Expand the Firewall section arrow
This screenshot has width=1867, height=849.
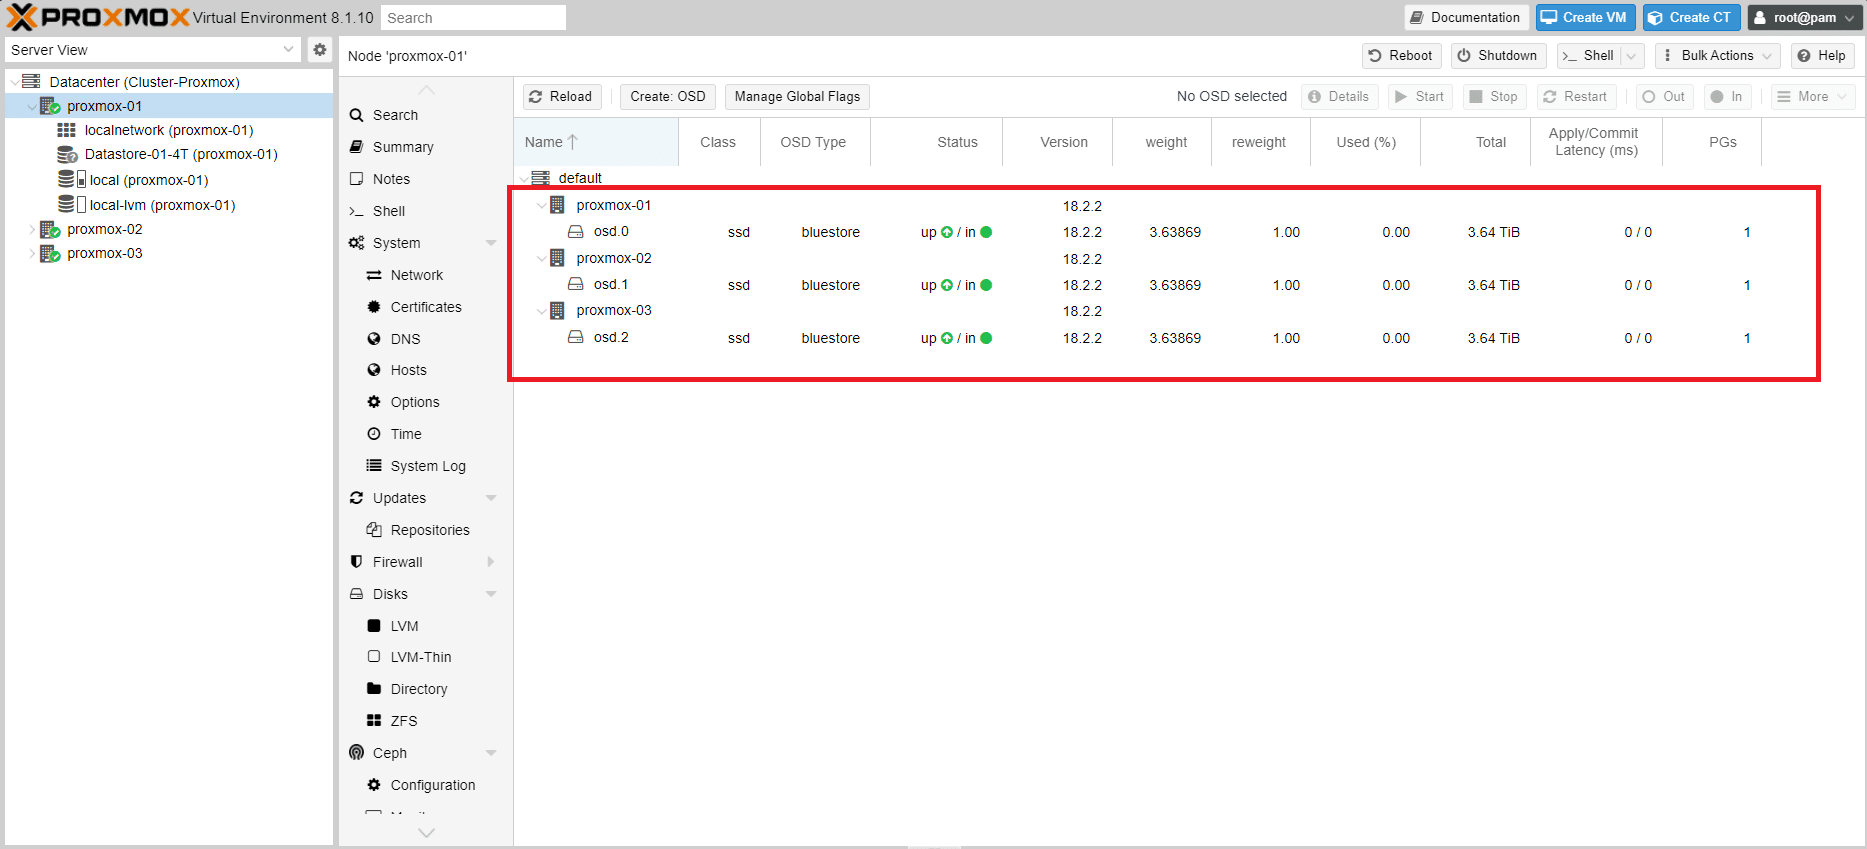[x=491, y=562]
